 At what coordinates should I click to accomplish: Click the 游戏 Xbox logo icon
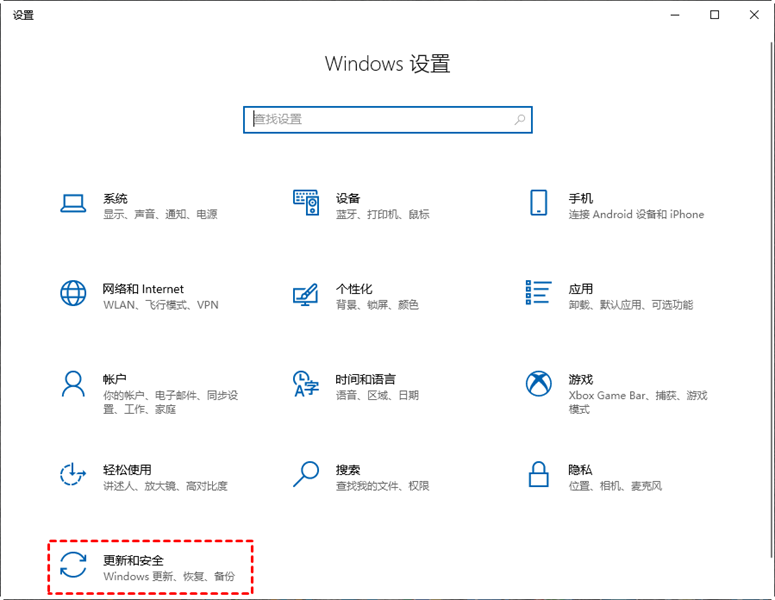[538, 384]
